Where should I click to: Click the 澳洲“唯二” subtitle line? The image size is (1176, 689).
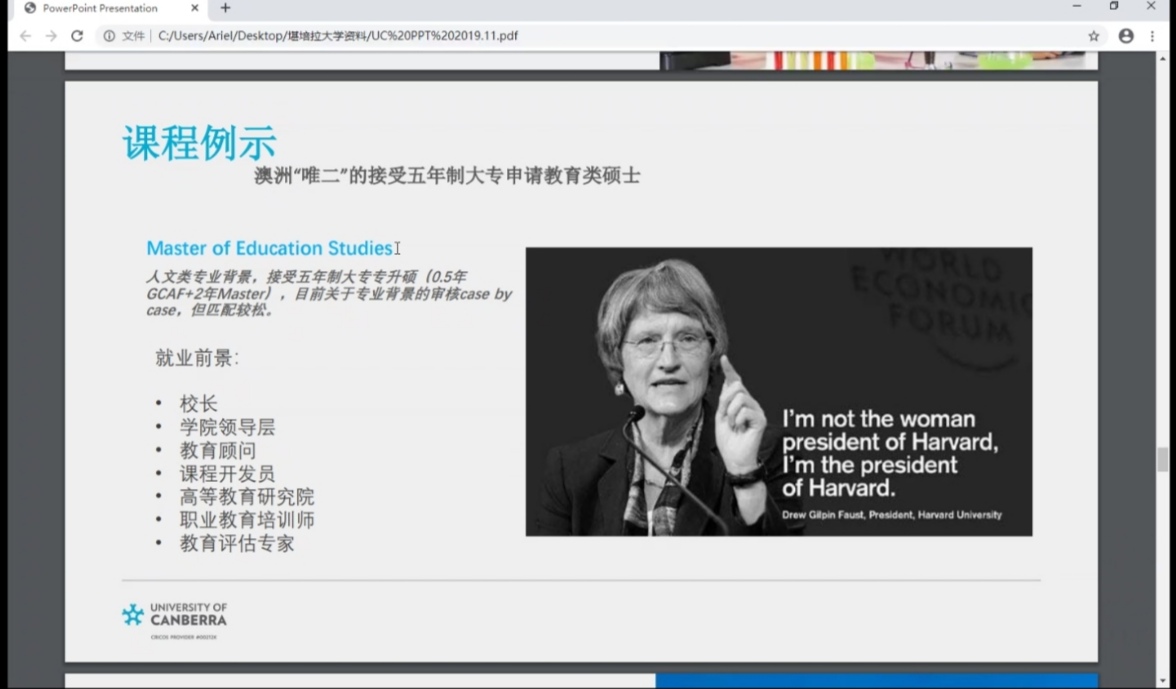coord(447,176)
